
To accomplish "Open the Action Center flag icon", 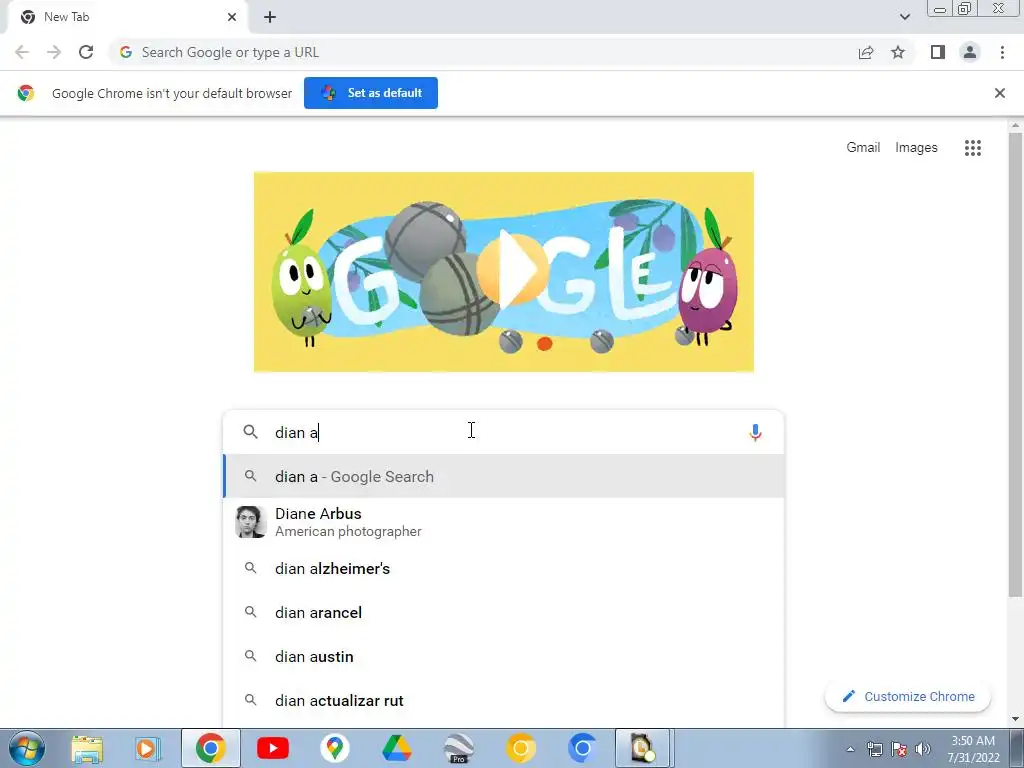I will tap(899, 749).
